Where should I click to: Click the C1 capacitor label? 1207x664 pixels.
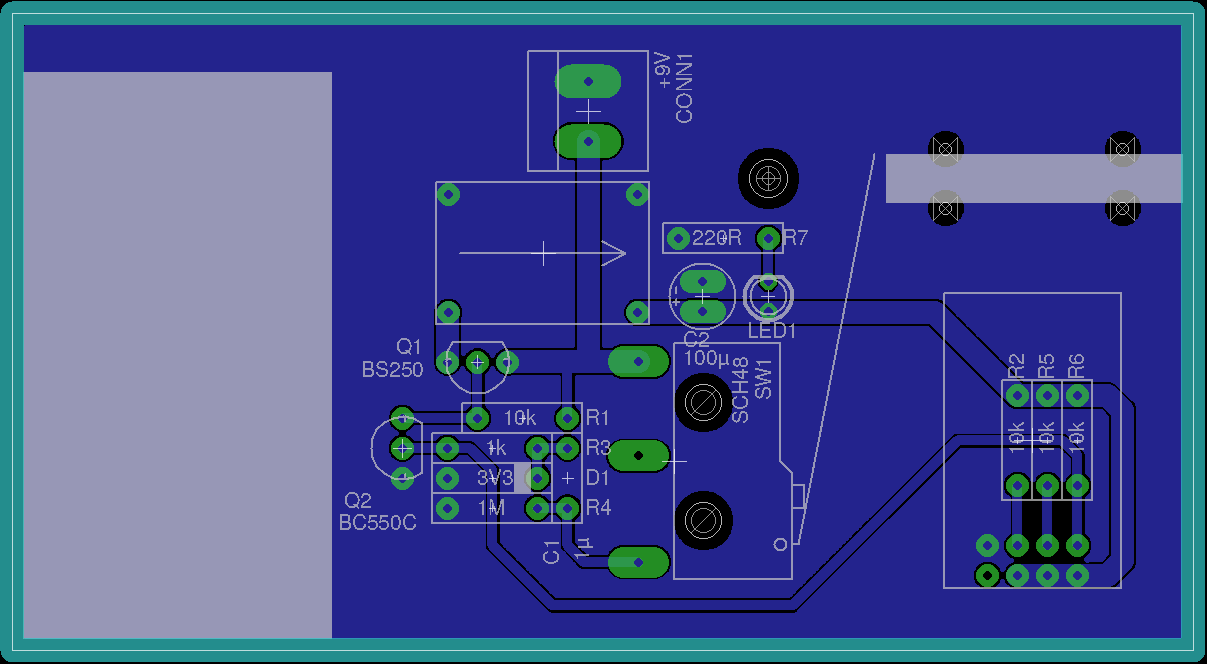pos(551,551)
